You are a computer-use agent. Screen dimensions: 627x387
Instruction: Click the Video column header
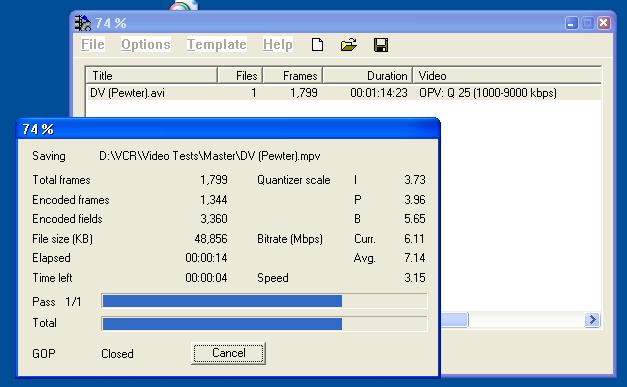(x=507, y=75)
